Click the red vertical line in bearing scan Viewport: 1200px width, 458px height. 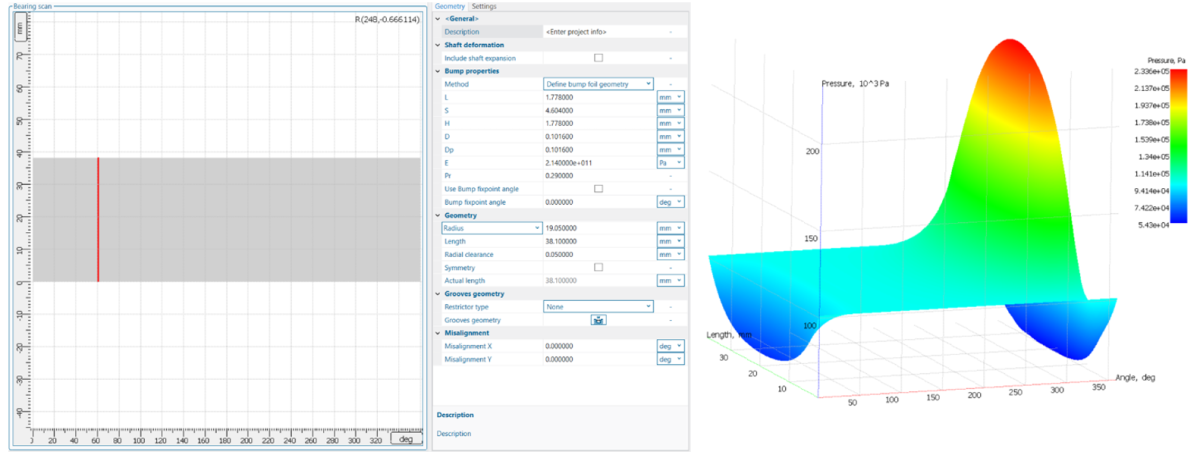tap(98, 219)
